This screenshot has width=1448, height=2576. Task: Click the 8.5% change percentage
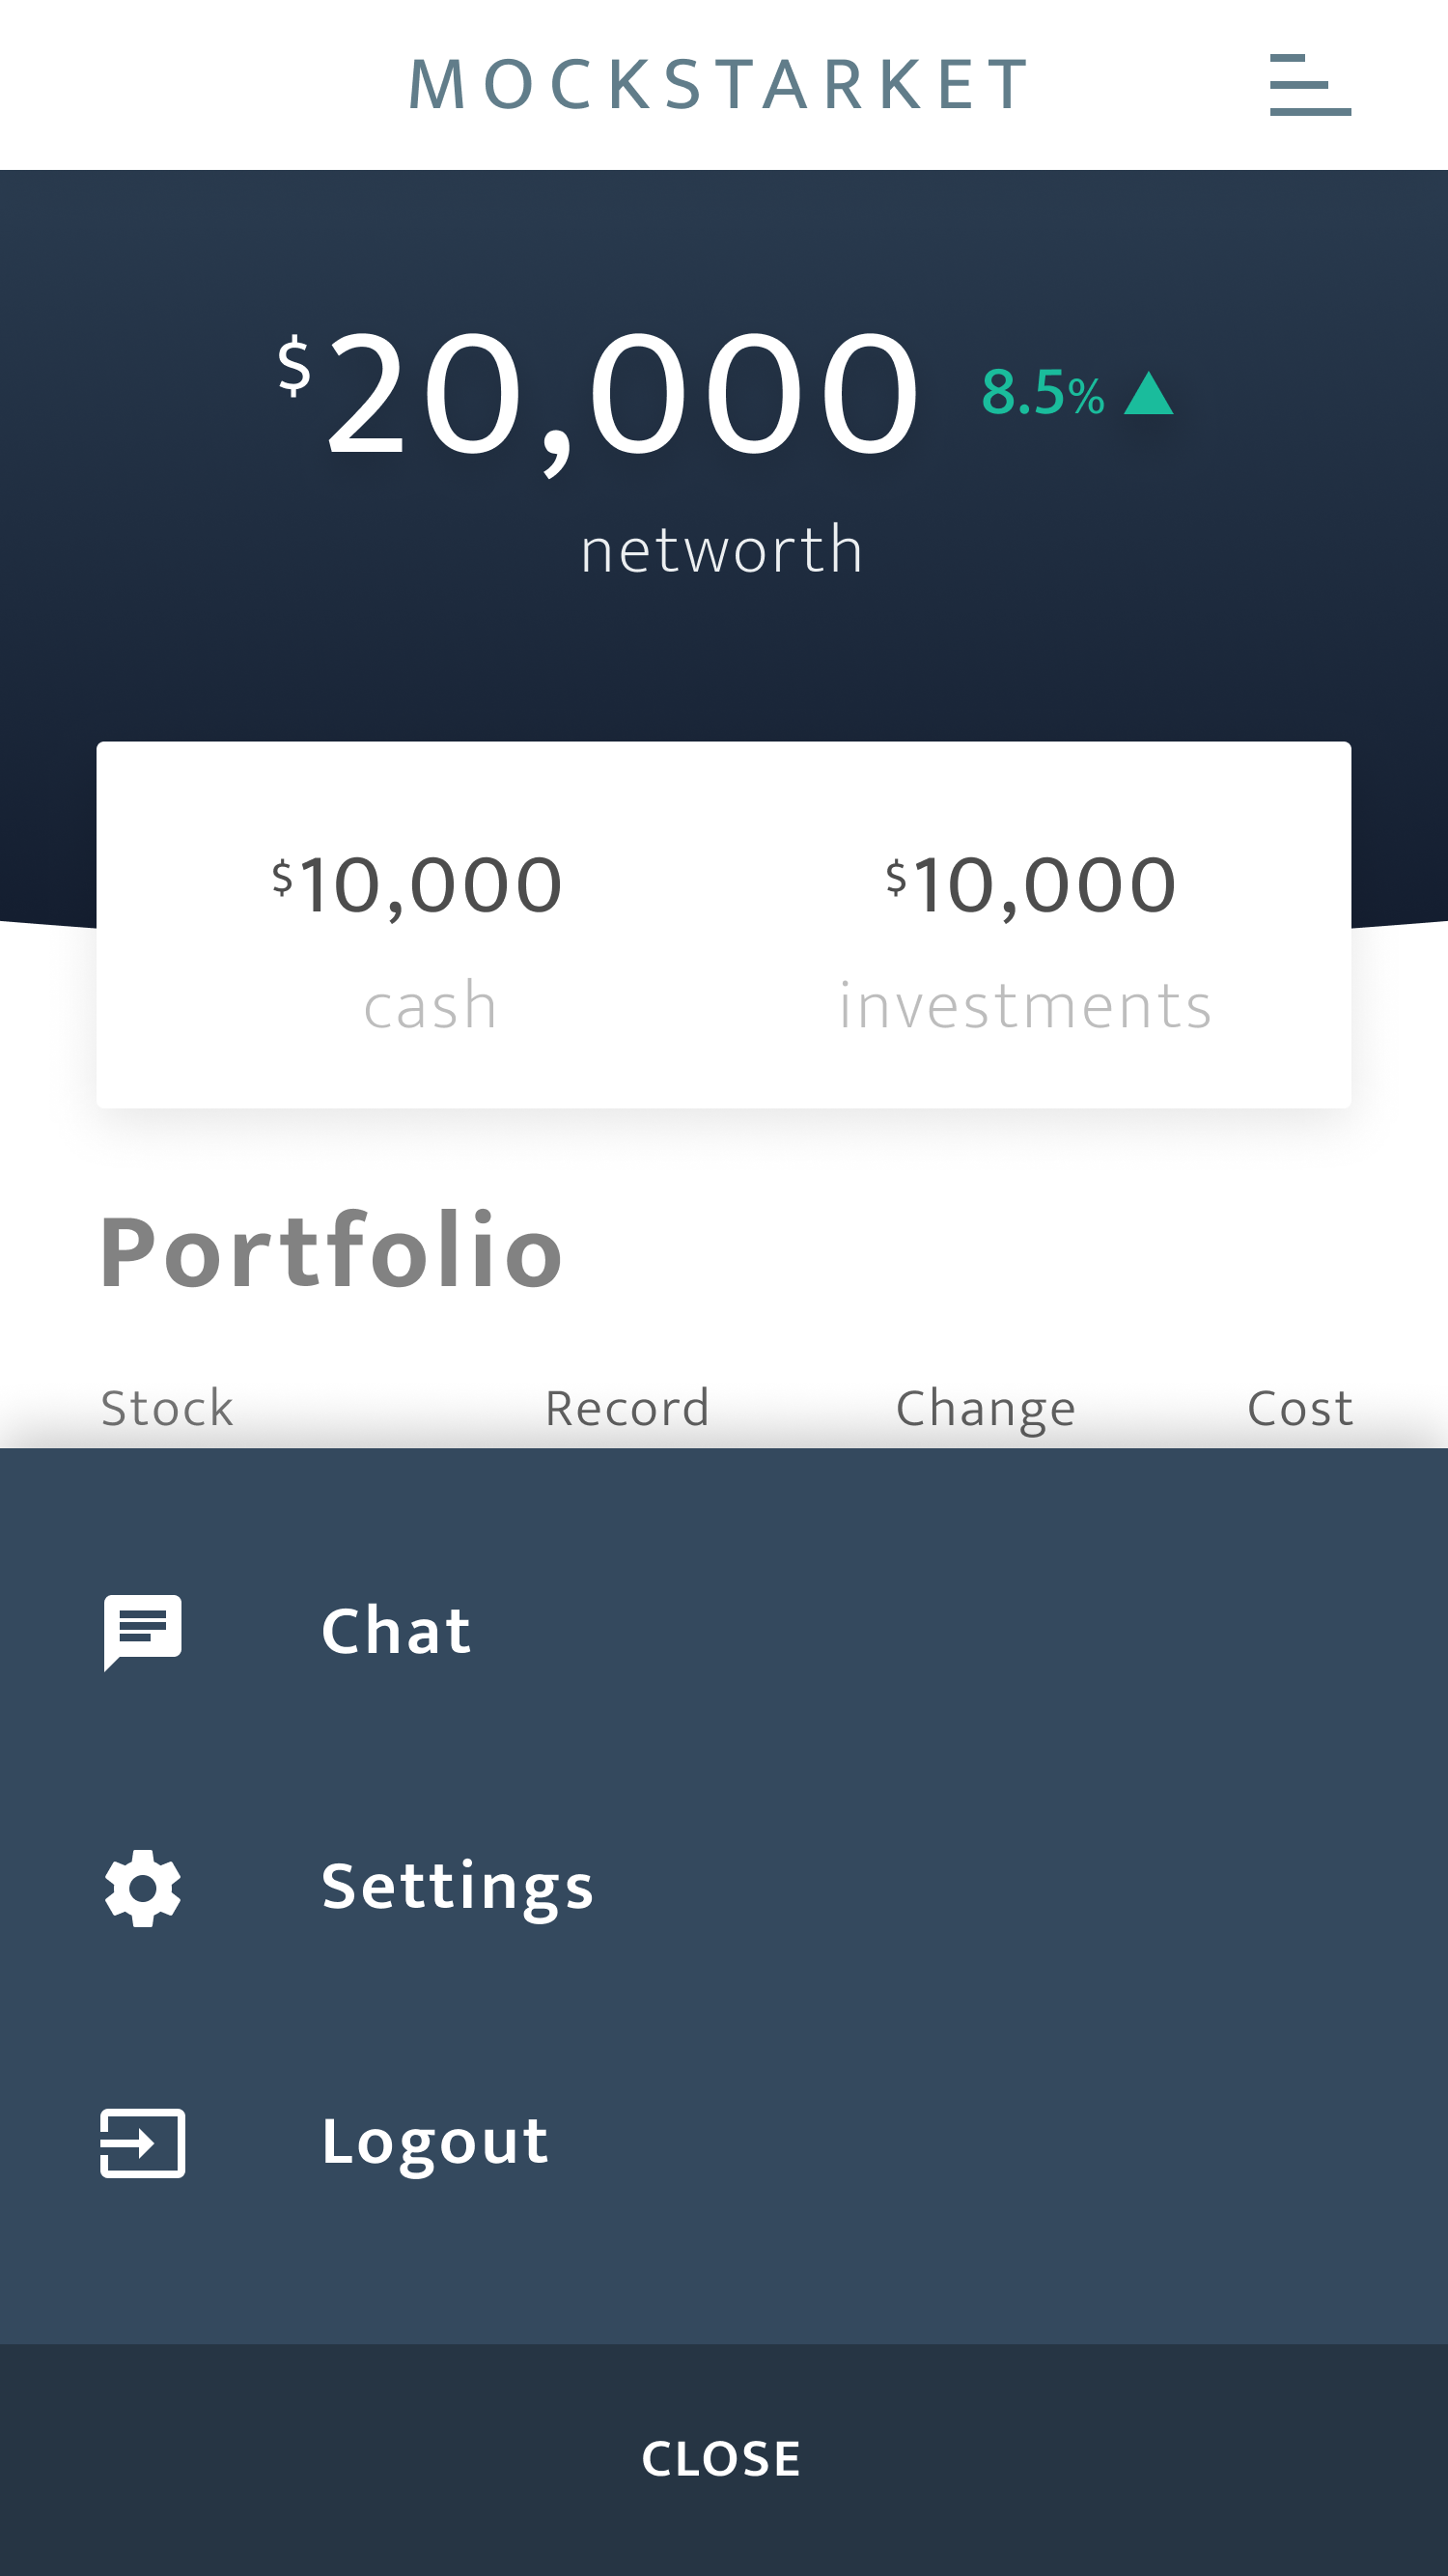click(1042, 393)
